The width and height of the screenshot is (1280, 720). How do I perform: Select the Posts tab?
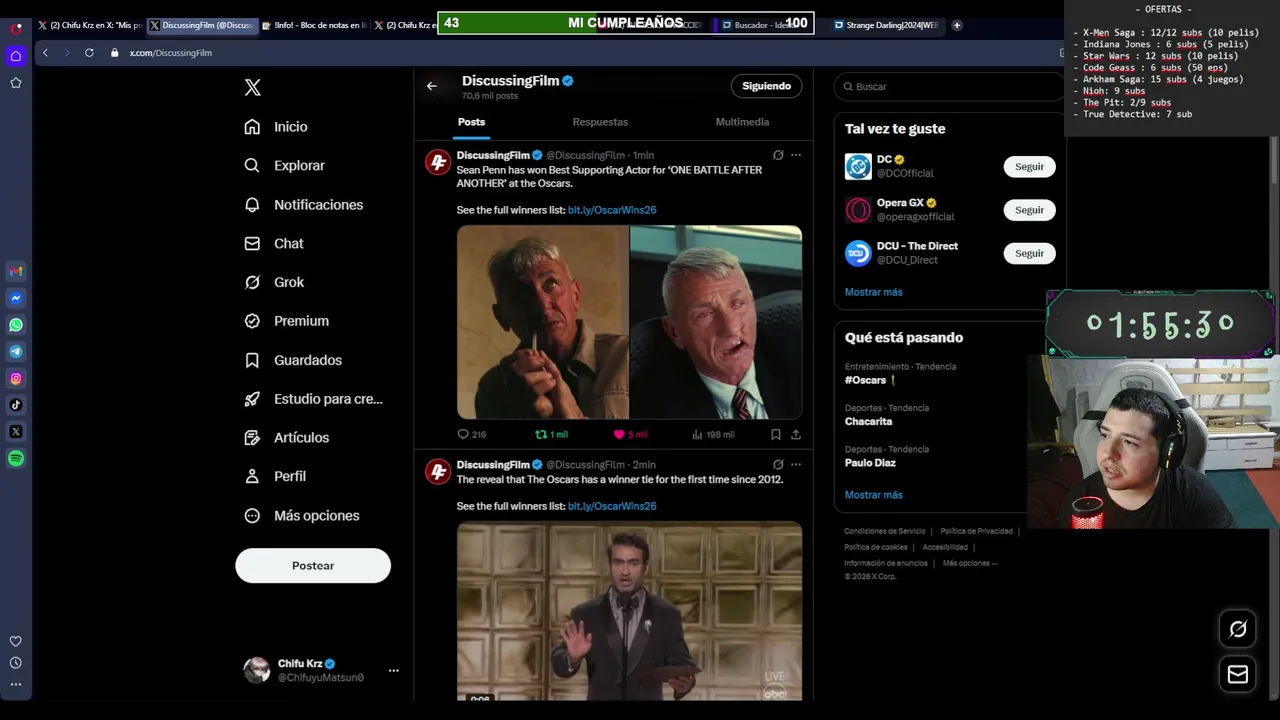(472, 122)
